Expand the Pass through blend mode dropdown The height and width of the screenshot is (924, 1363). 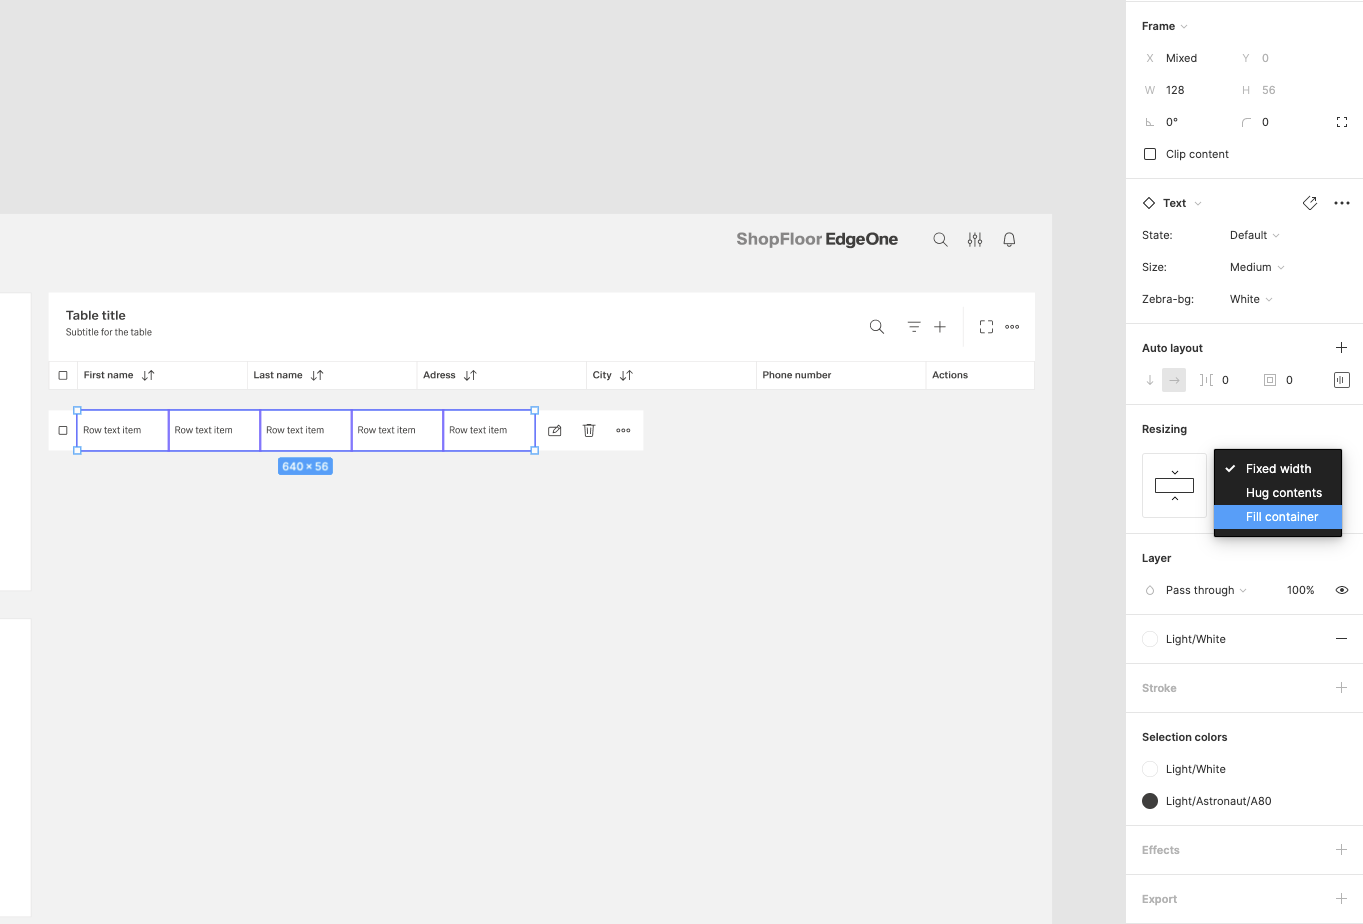coord(1206,590)
